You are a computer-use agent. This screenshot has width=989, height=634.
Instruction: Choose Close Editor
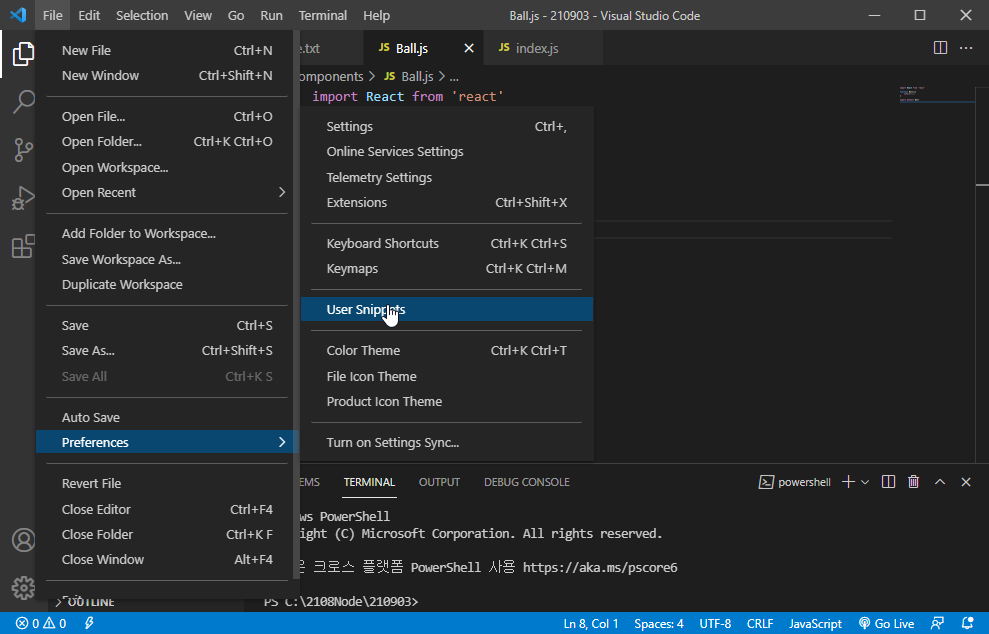167,509
